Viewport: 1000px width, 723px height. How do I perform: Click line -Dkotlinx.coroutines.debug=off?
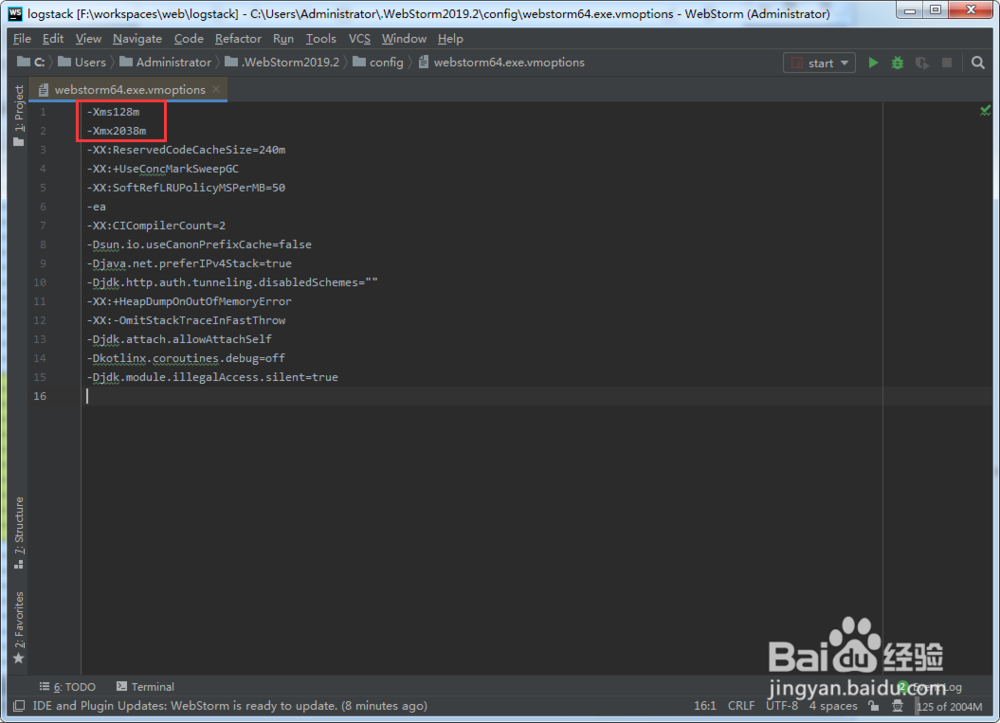click(x=186, y=358)
